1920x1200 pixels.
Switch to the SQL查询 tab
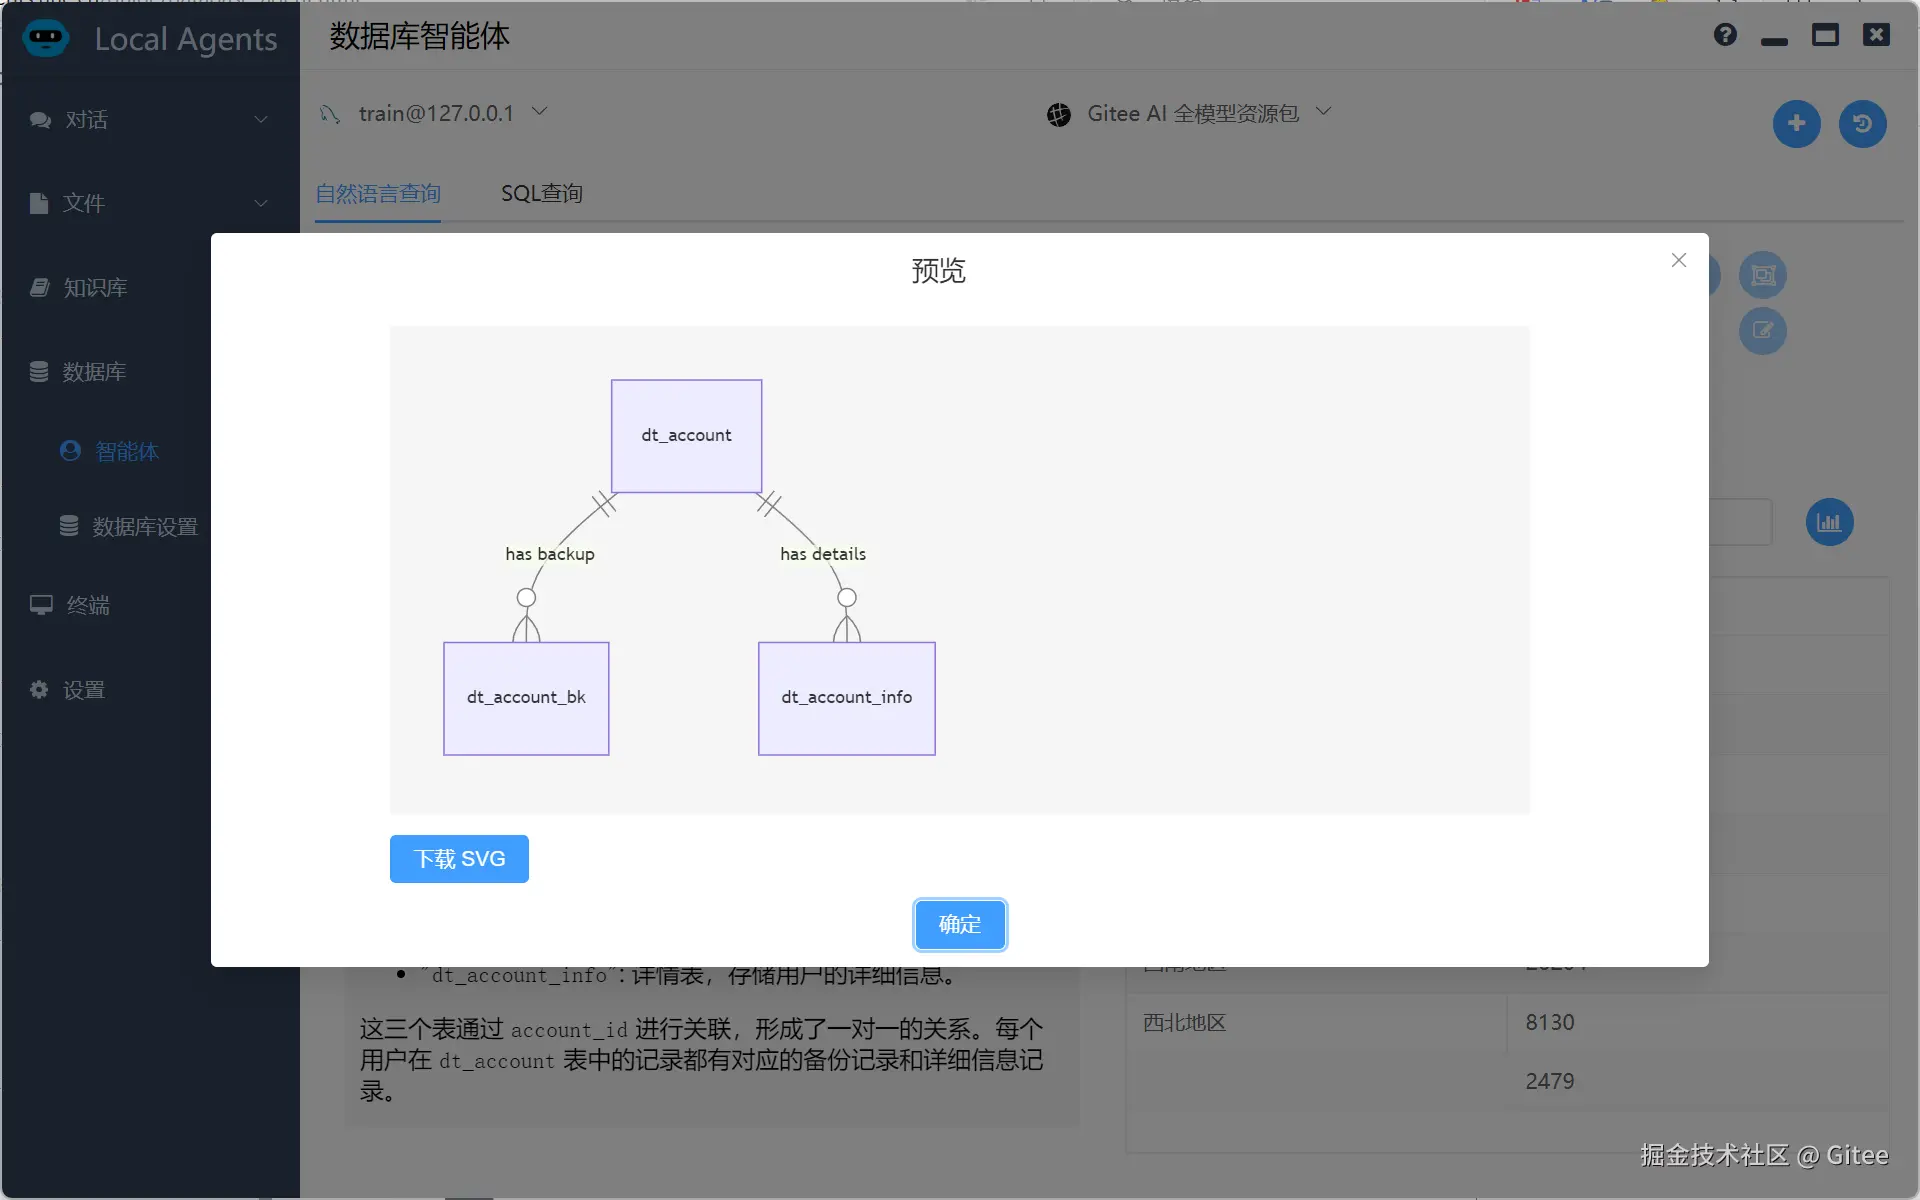tap(541, 193)
